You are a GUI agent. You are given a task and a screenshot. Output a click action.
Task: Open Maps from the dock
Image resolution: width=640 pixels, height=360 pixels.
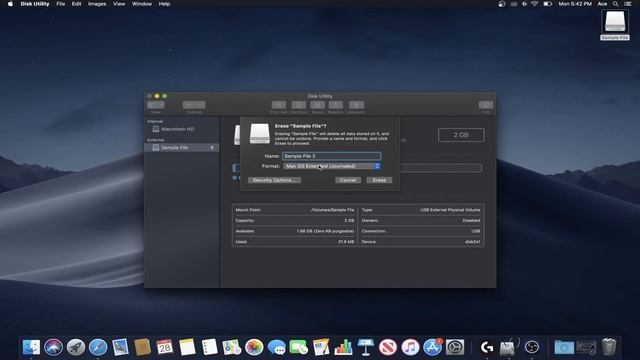tap(232, 347)
